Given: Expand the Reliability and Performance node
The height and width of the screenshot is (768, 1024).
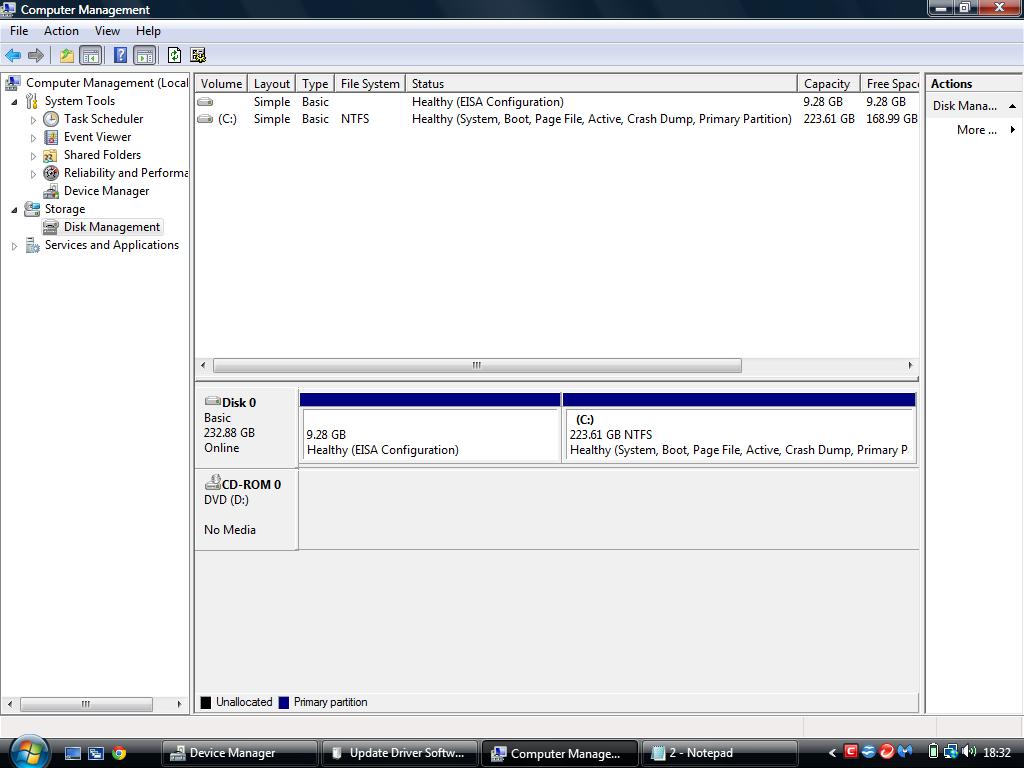Looking at the screenshot, I should [33, 174].
